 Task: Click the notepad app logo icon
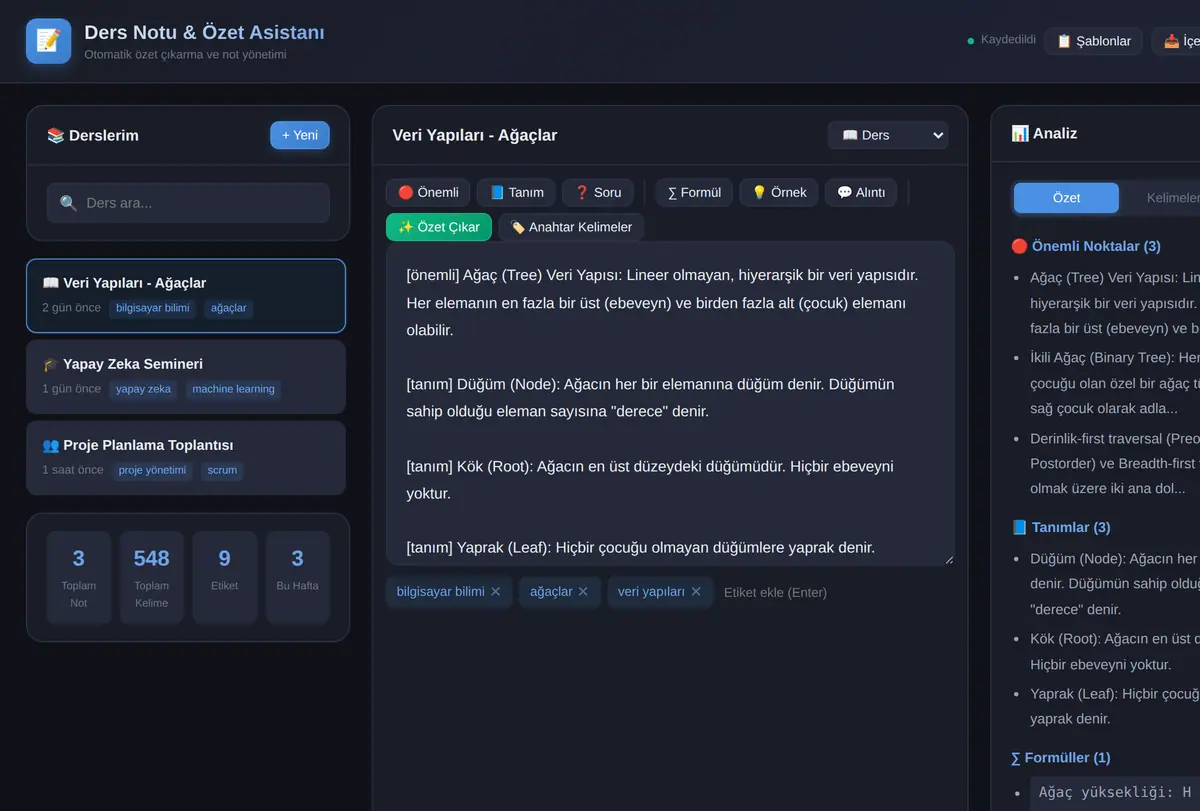(48, 41)
